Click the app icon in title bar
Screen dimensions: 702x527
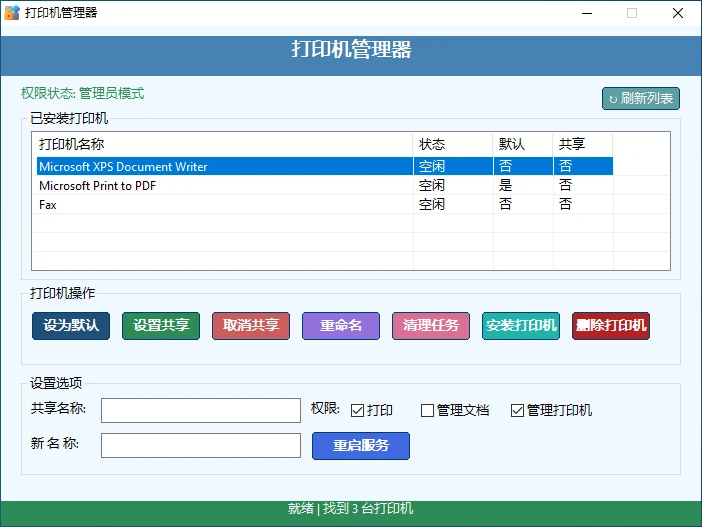tap(12, 13)
